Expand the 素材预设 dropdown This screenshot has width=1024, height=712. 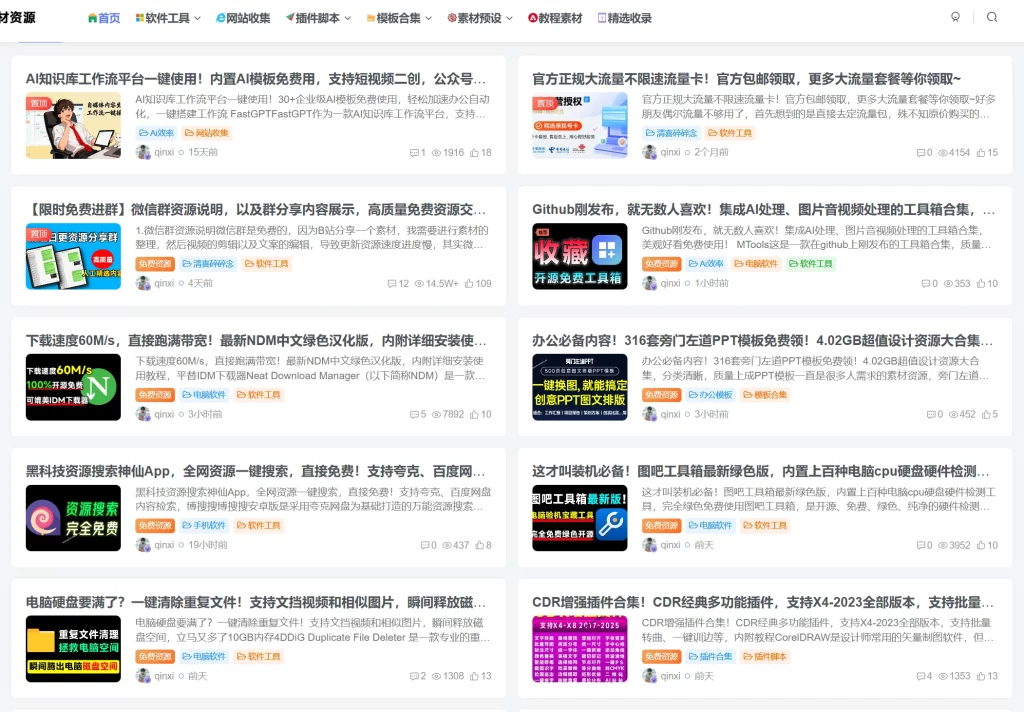478,17
